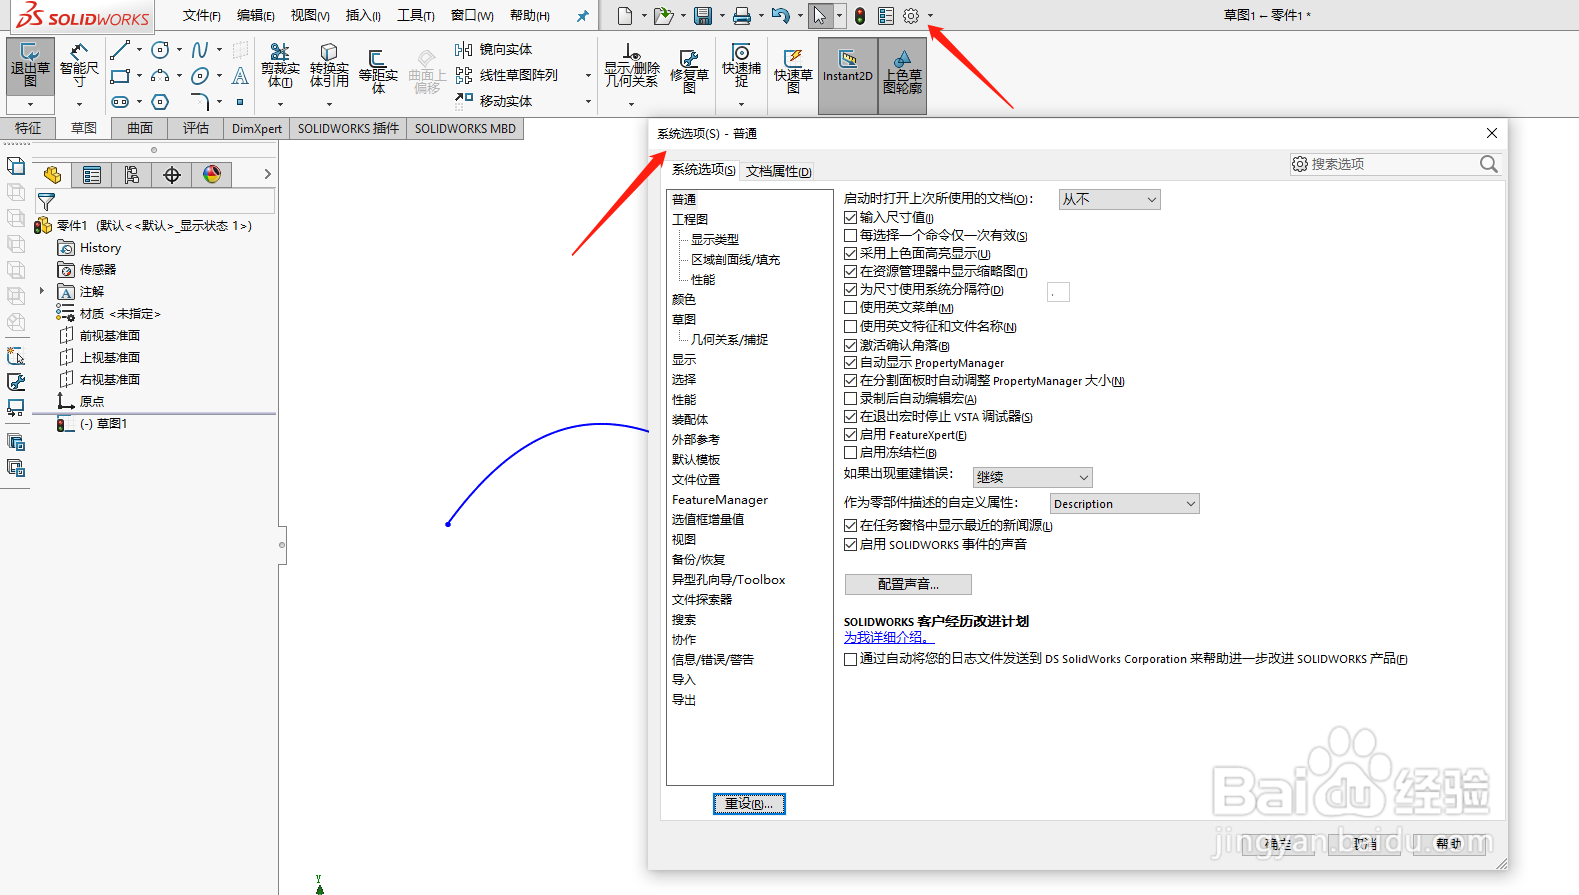The width and height of the screenshot is (1579, 895).
Task: Select the Spline curve tool
Action: pyautogui.click(x=200, y=50)
